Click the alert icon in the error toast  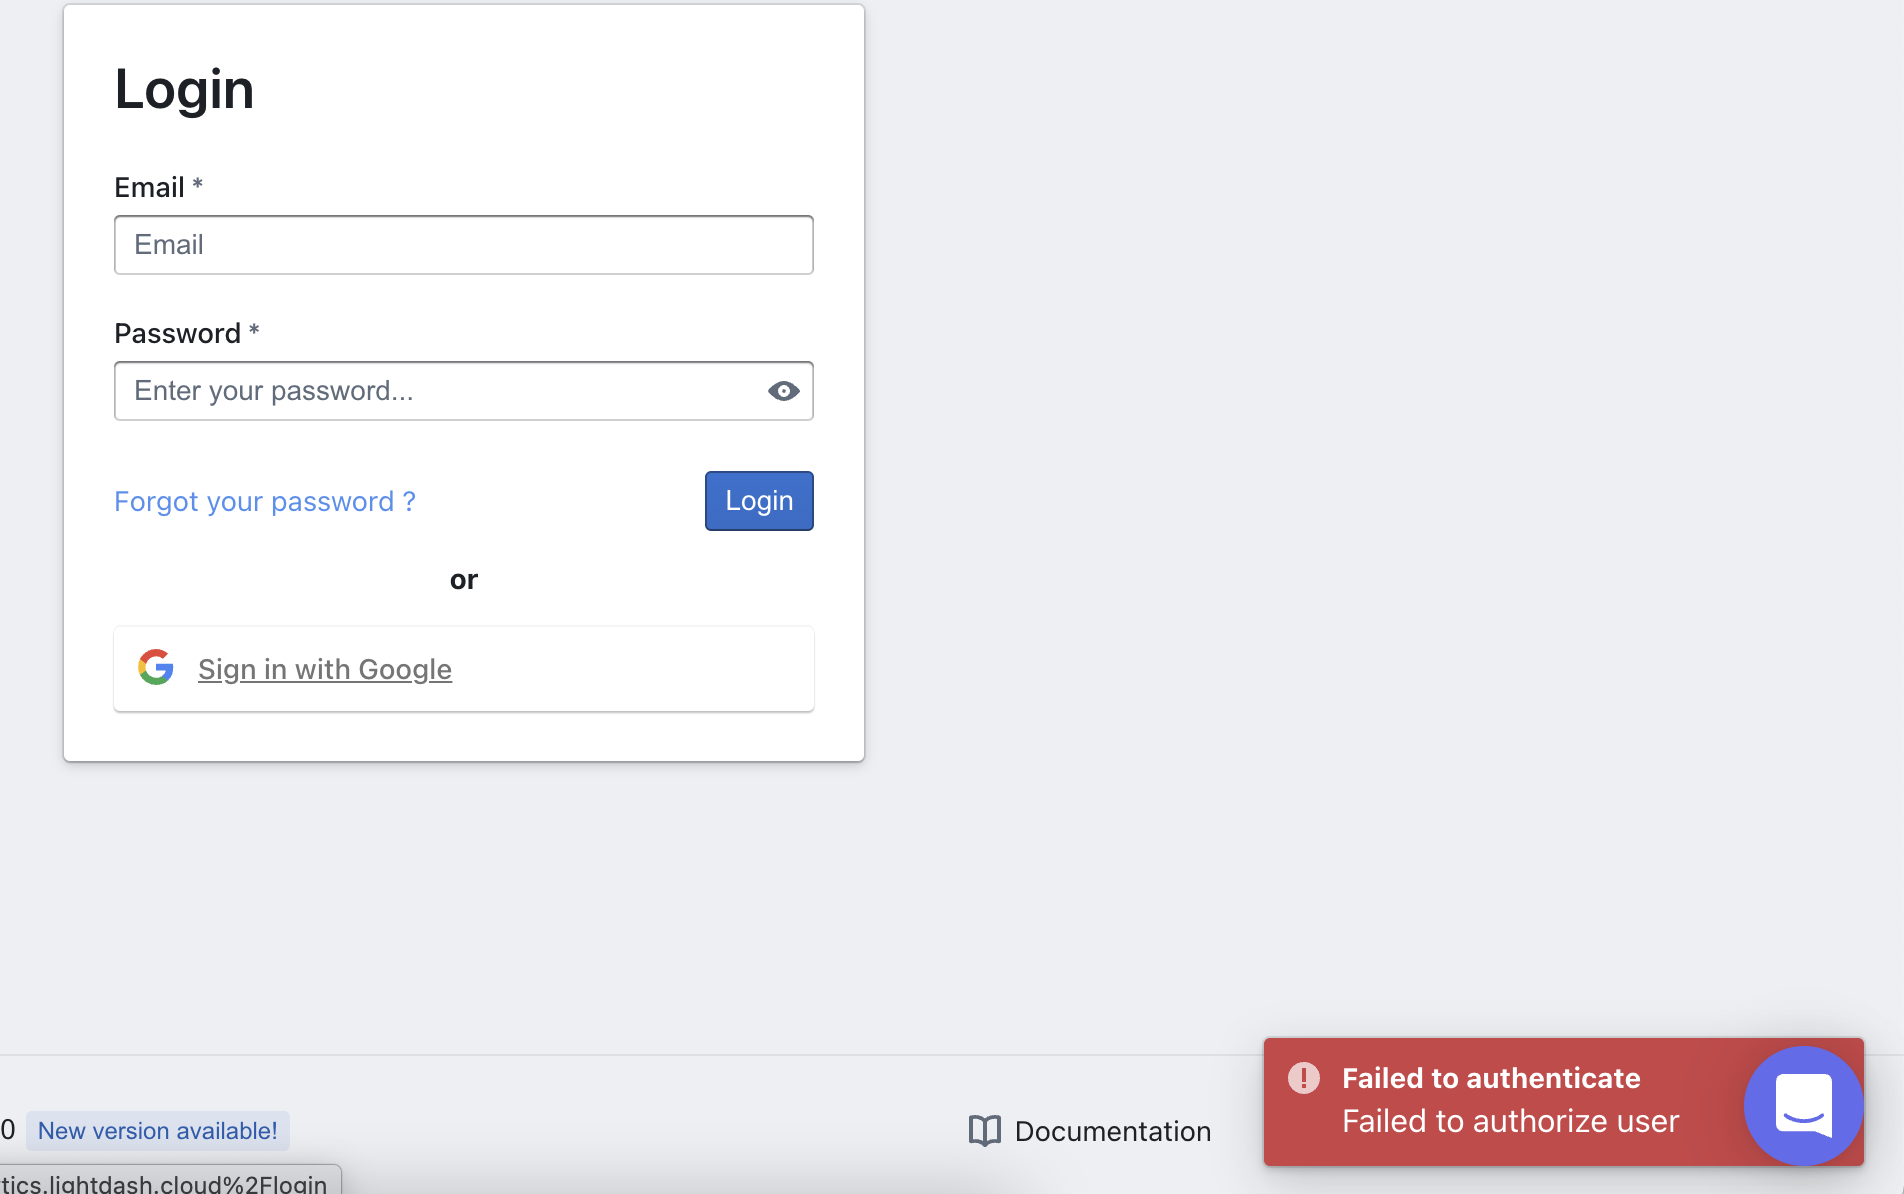pos(1305,1078)
